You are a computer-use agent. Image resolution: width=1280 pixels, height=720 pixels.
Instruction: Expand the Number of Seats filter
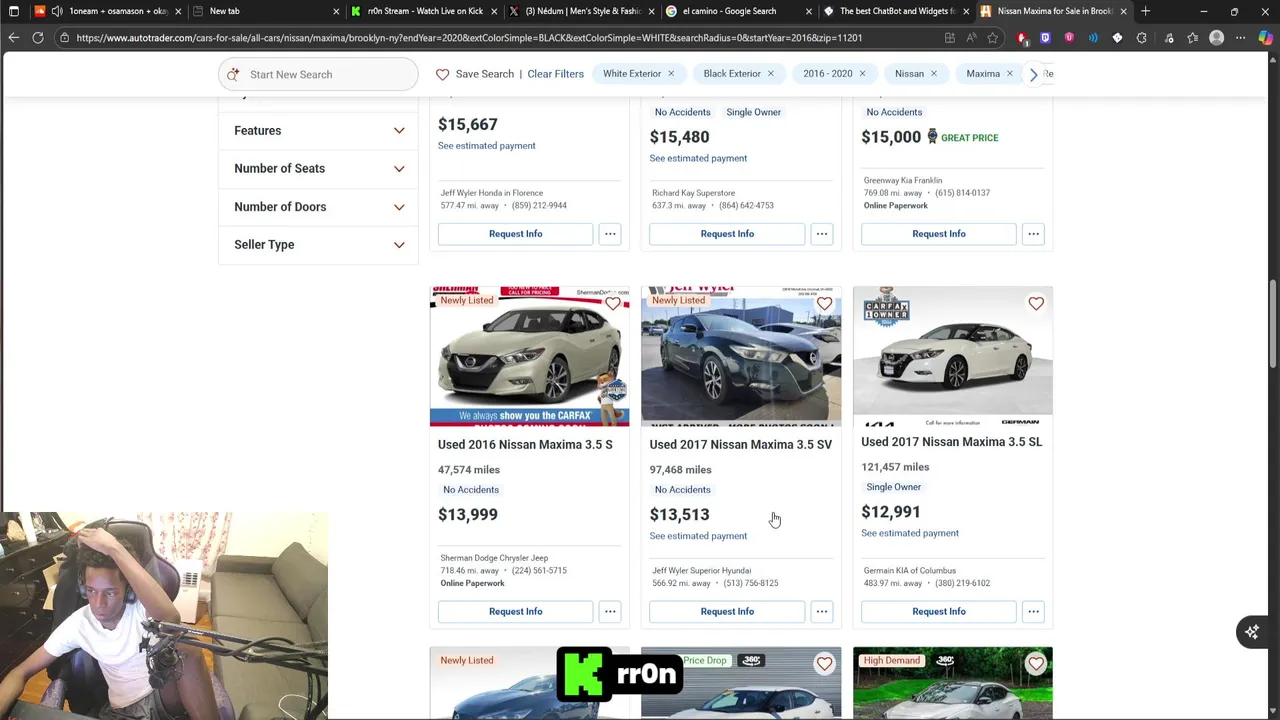click(x=319, y=169)
